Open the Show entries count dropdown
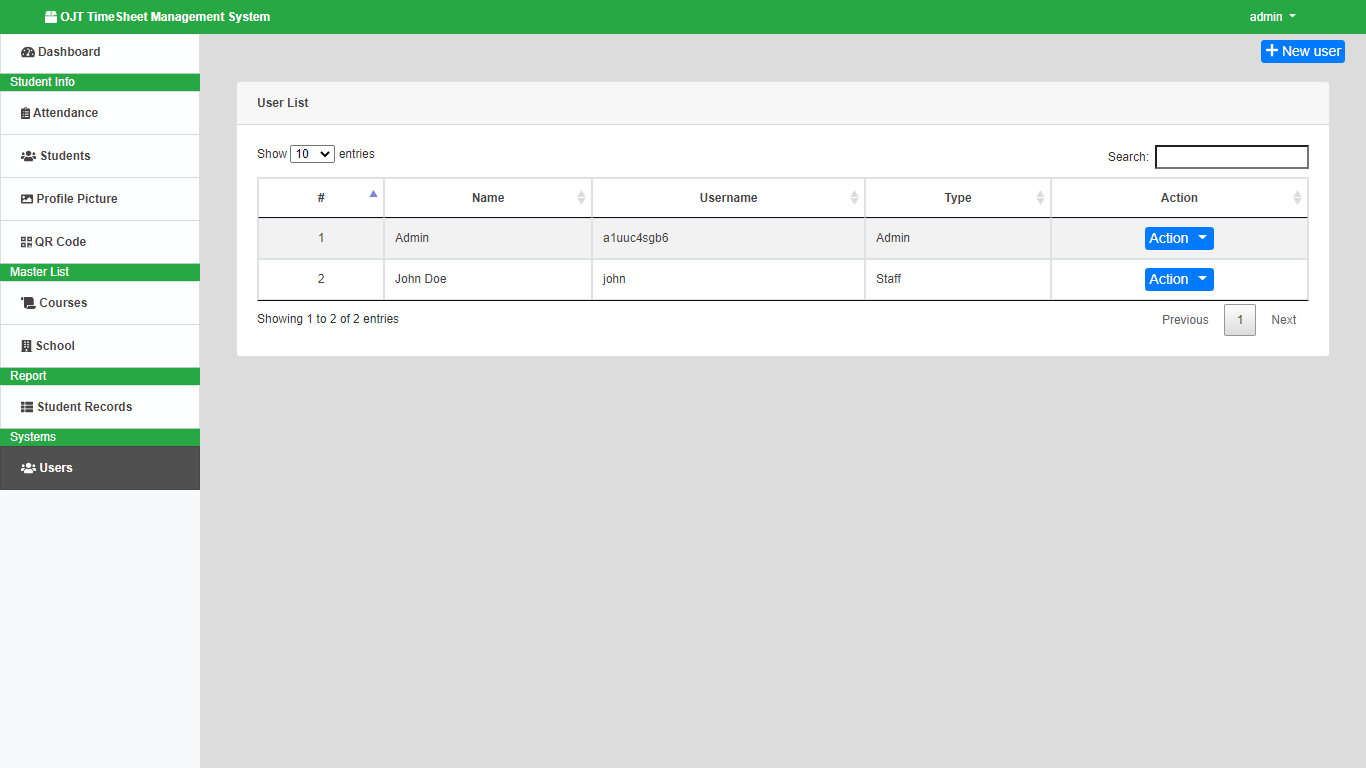Viewport: 1366px width, 768px height. point(312,154)
